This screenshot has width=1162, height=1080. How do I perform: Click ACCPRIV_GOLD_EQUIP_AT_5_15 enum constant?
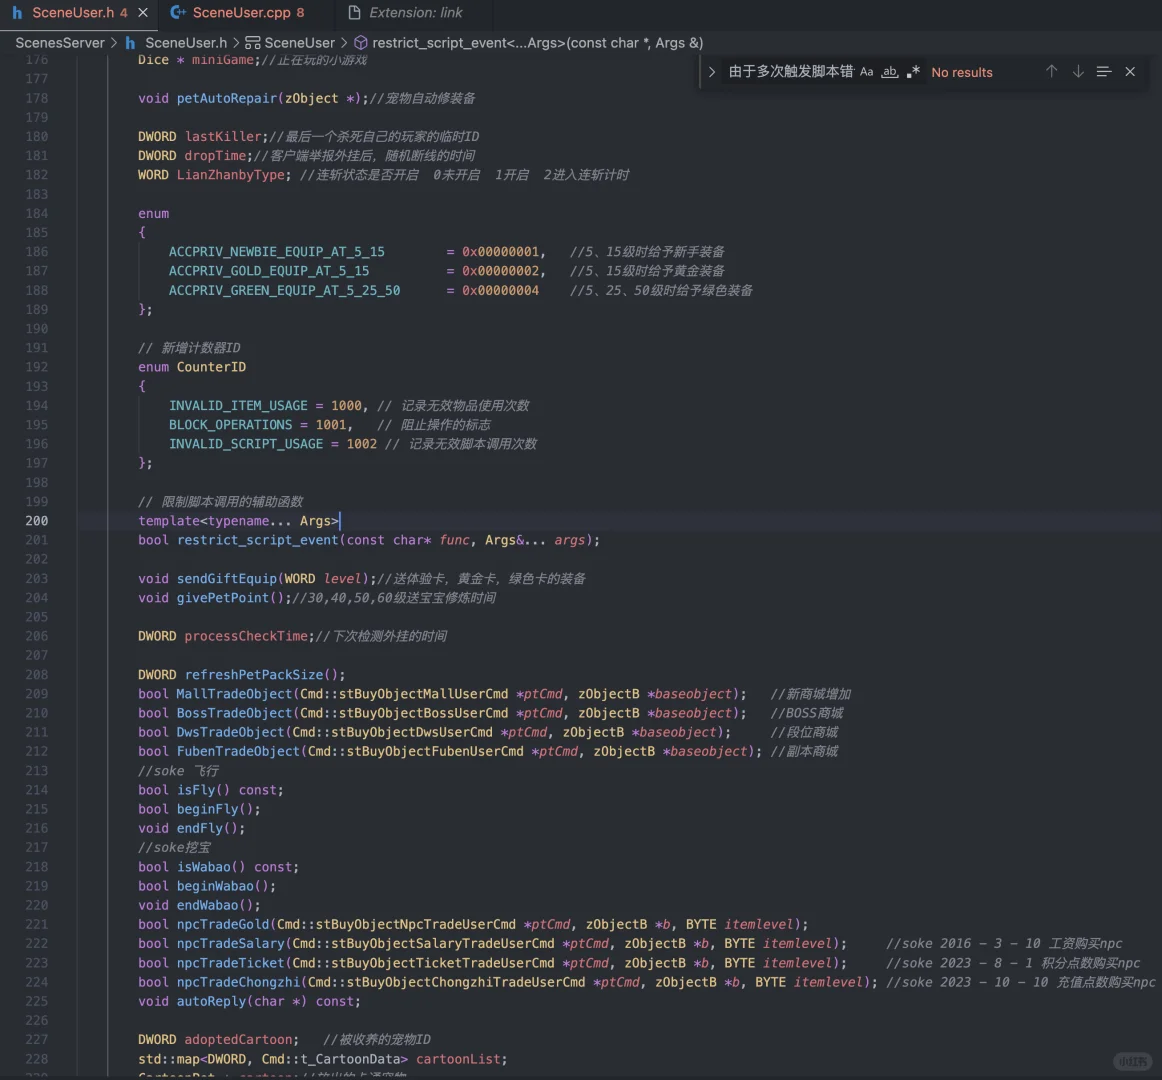[x=268, y=271]
